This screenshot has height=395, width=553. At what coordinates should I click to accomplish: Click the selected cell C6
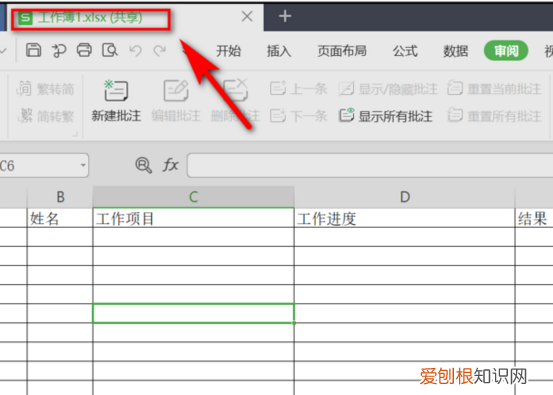tap(193, 313)
